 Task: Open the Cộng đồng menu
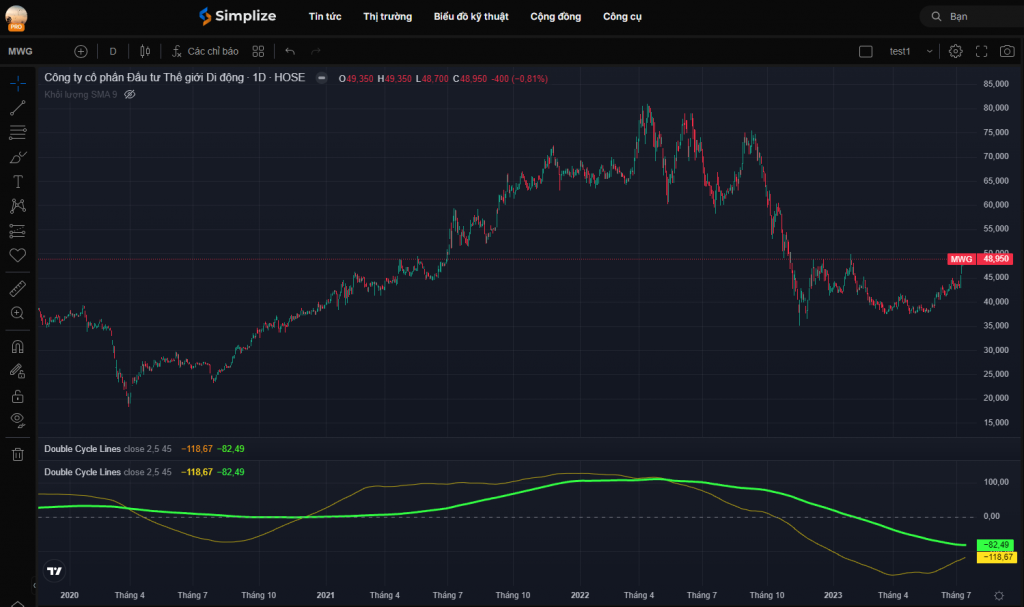click(555, 16)
